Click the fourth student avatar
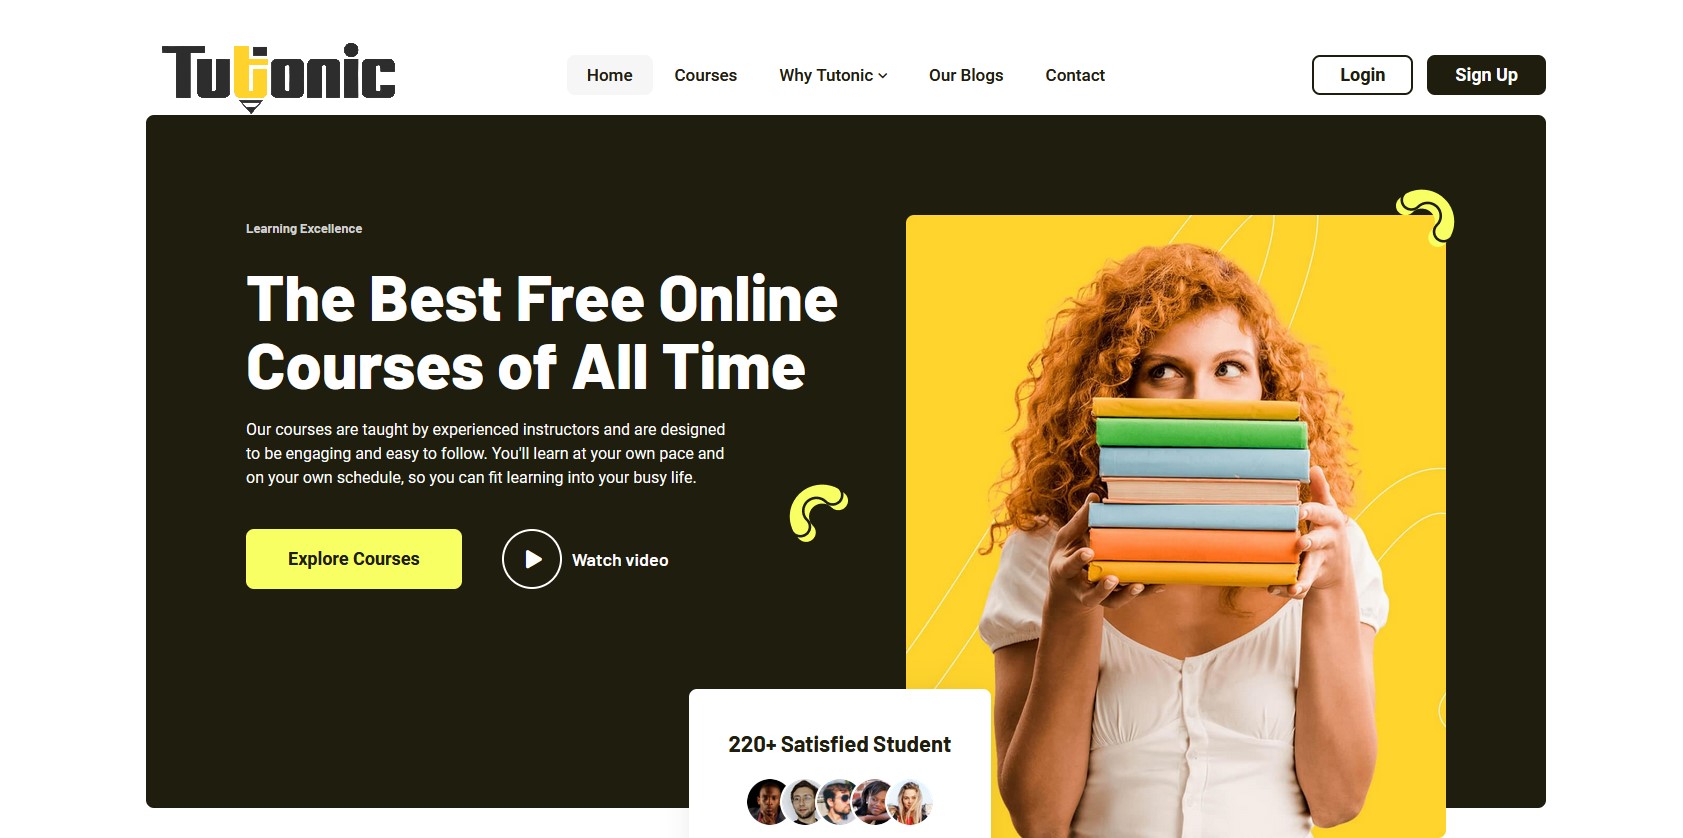The image size is (1683, 838). pyautogui.click(x=873, y=802)
